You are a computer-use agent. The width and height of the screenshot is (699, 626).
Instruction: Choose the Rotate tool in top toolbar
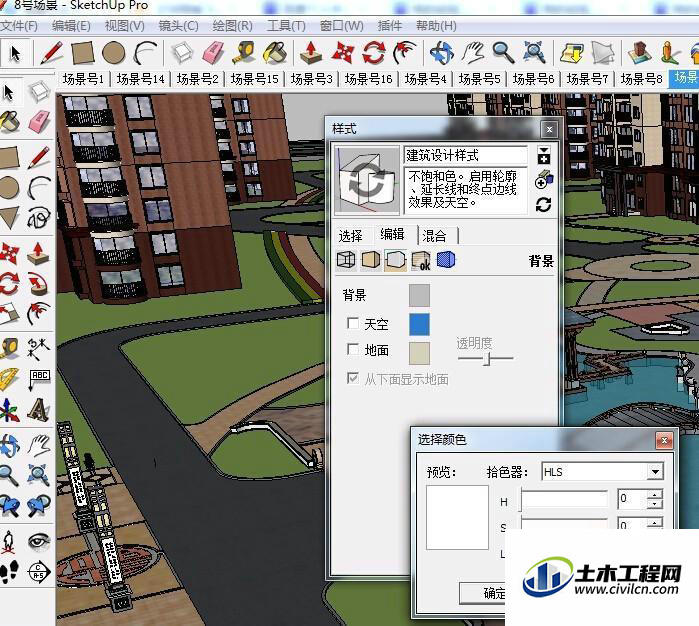pyautogui.click(x=374, y=53)
